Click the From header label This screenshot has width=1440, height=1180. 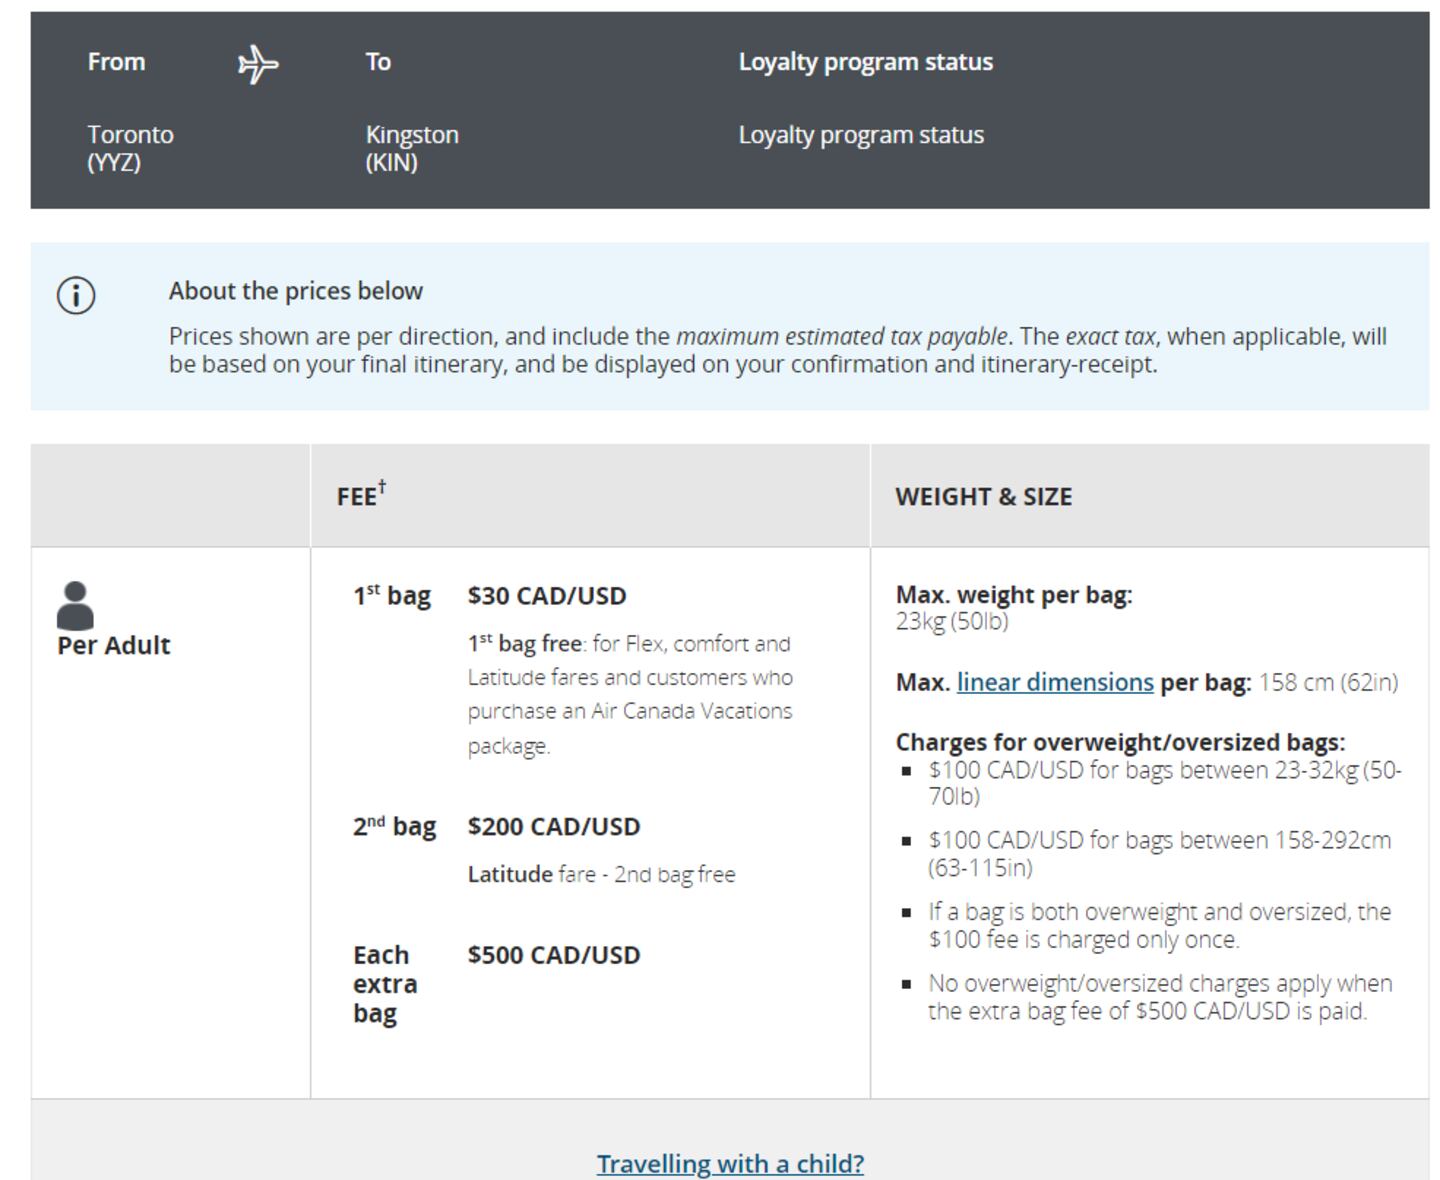click(116, 62)
